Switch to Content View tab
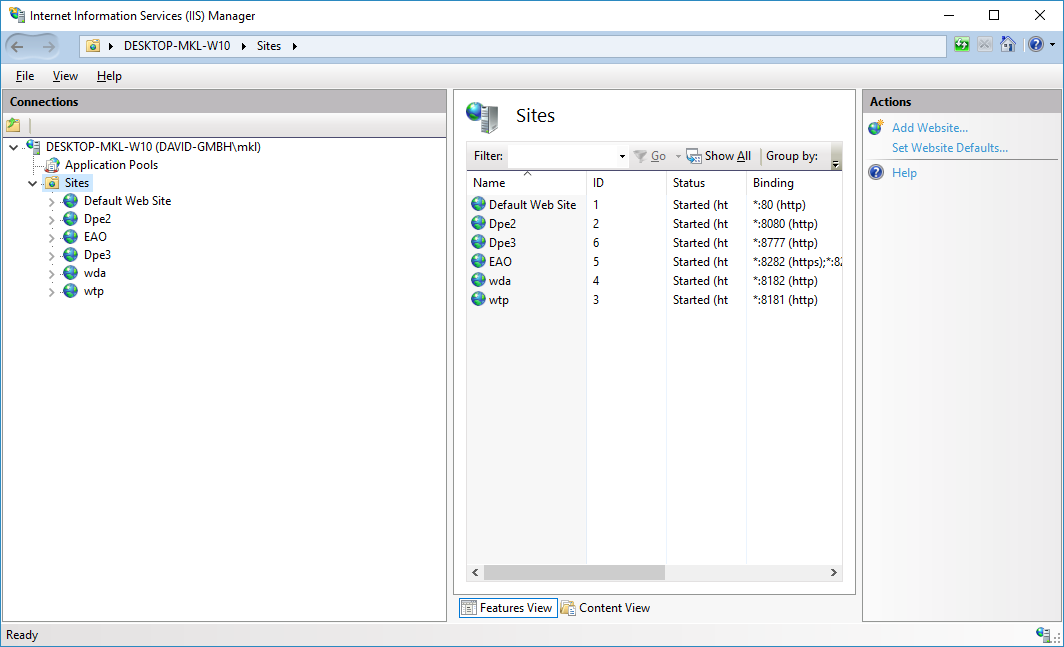 click(606, 608)
